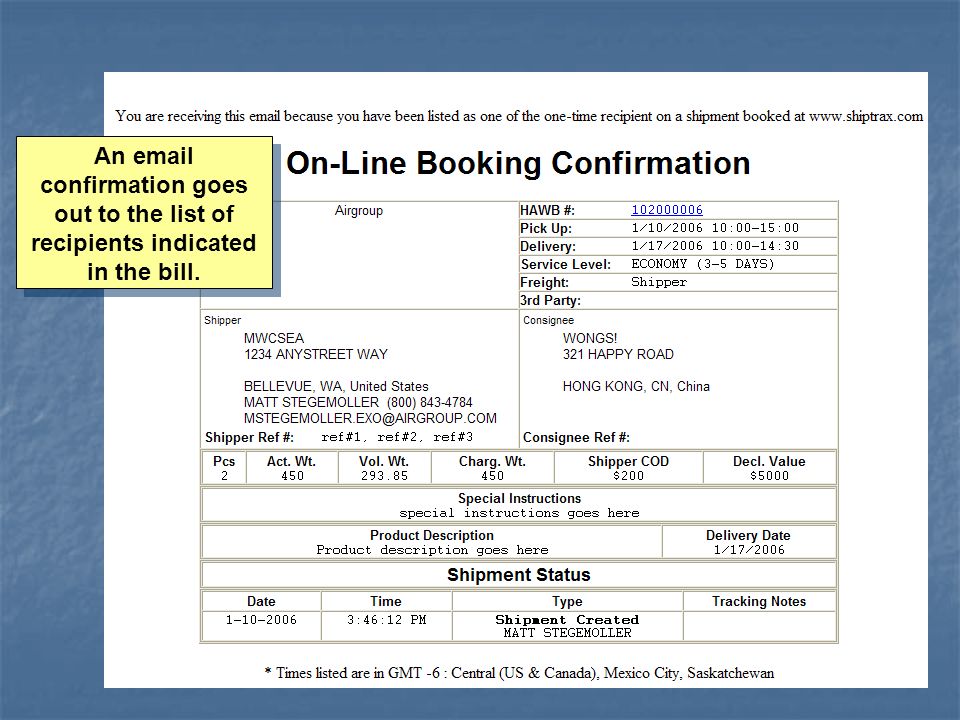Click service level ECONOMY (3-5 DAYS)
This screenshot has width=960, height=720.
703,264
